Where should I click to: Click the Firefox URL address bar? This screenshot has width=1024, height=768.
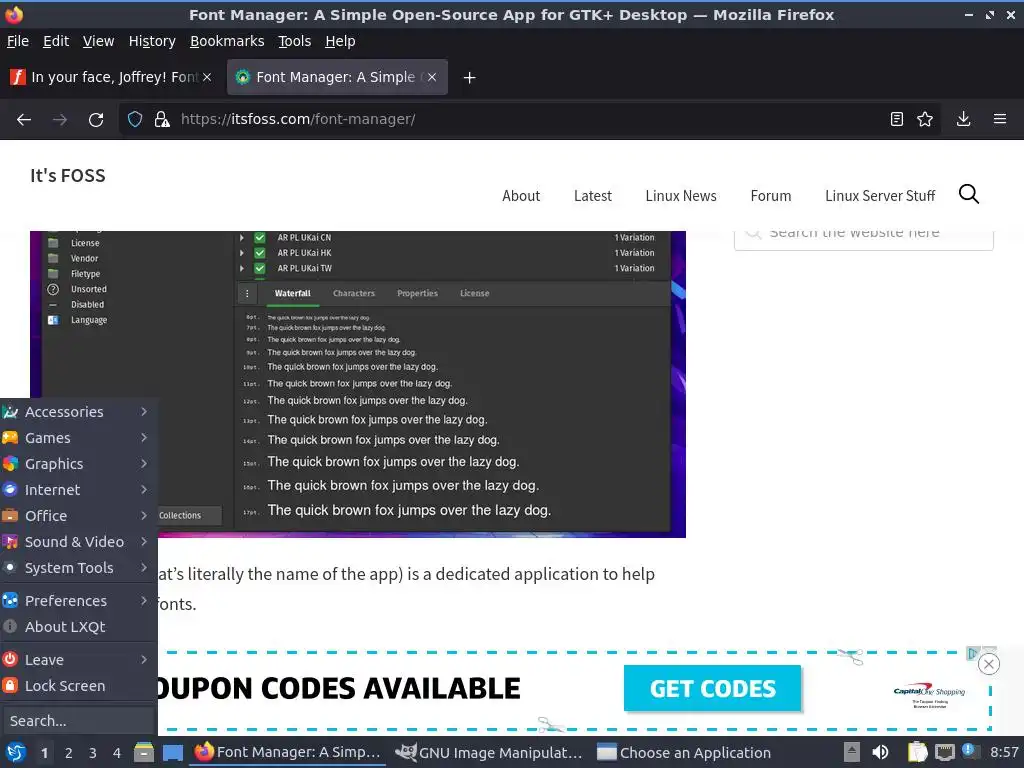(x=529, y=119)
